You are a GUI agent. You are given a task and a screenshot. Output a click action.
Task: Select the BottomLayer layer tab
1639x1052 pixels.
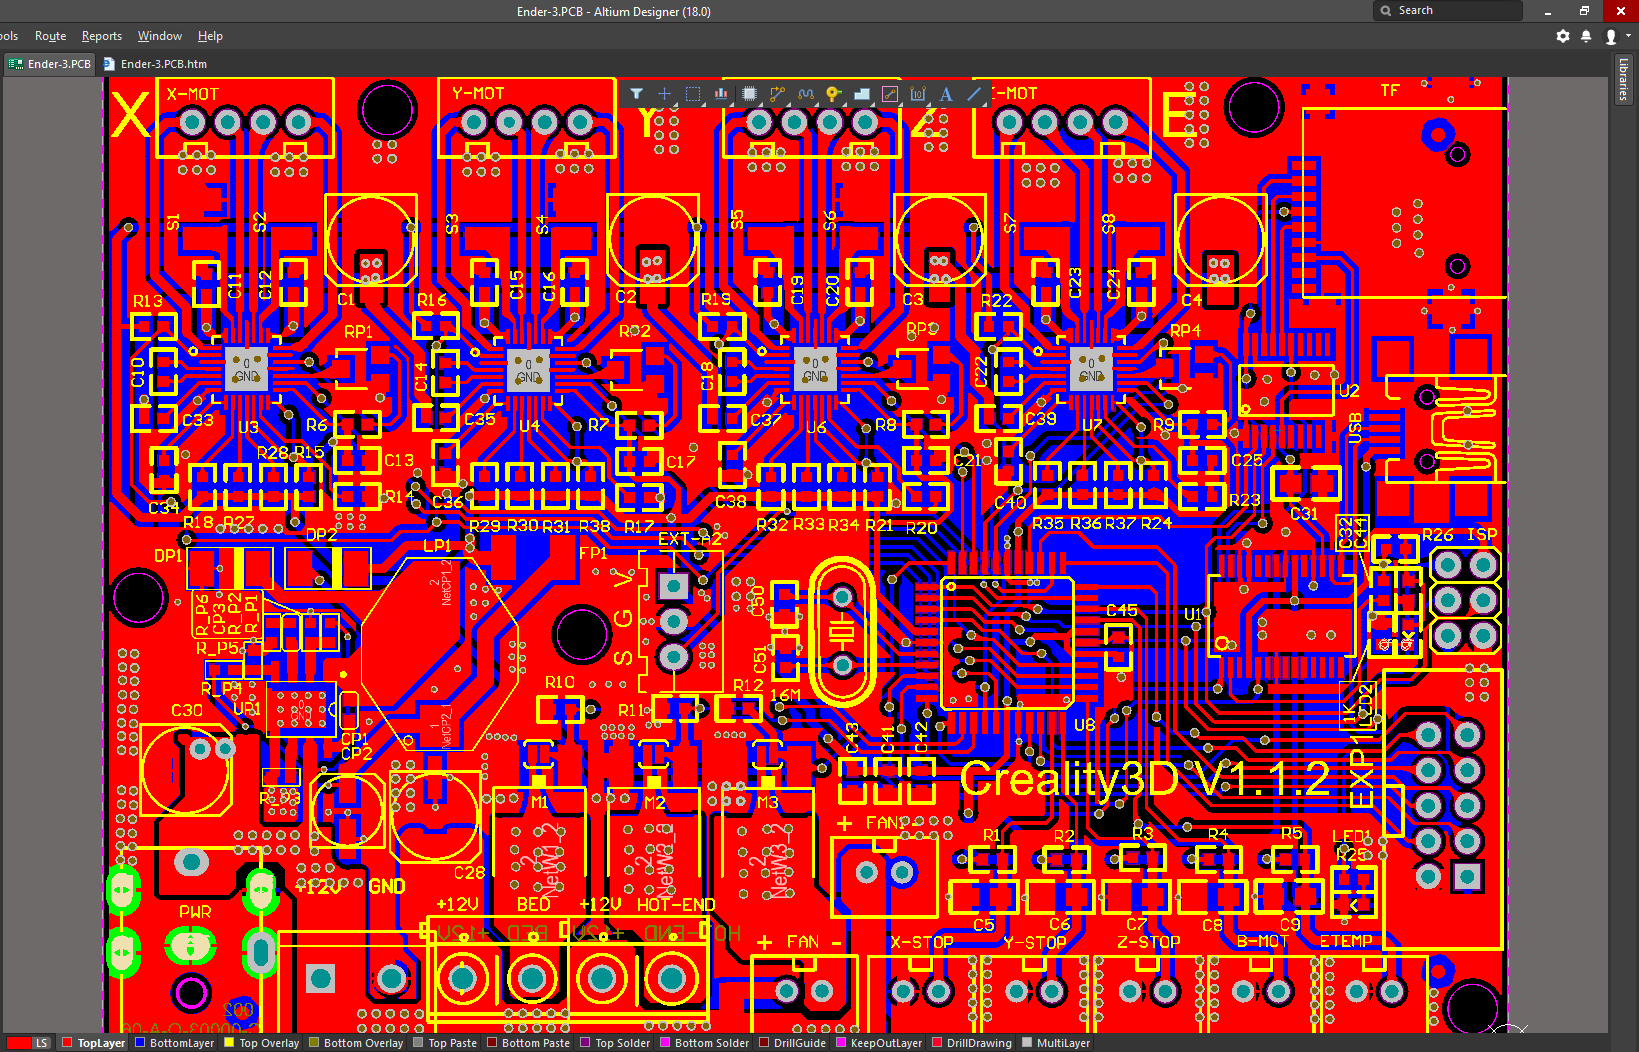click(174, 1043)
